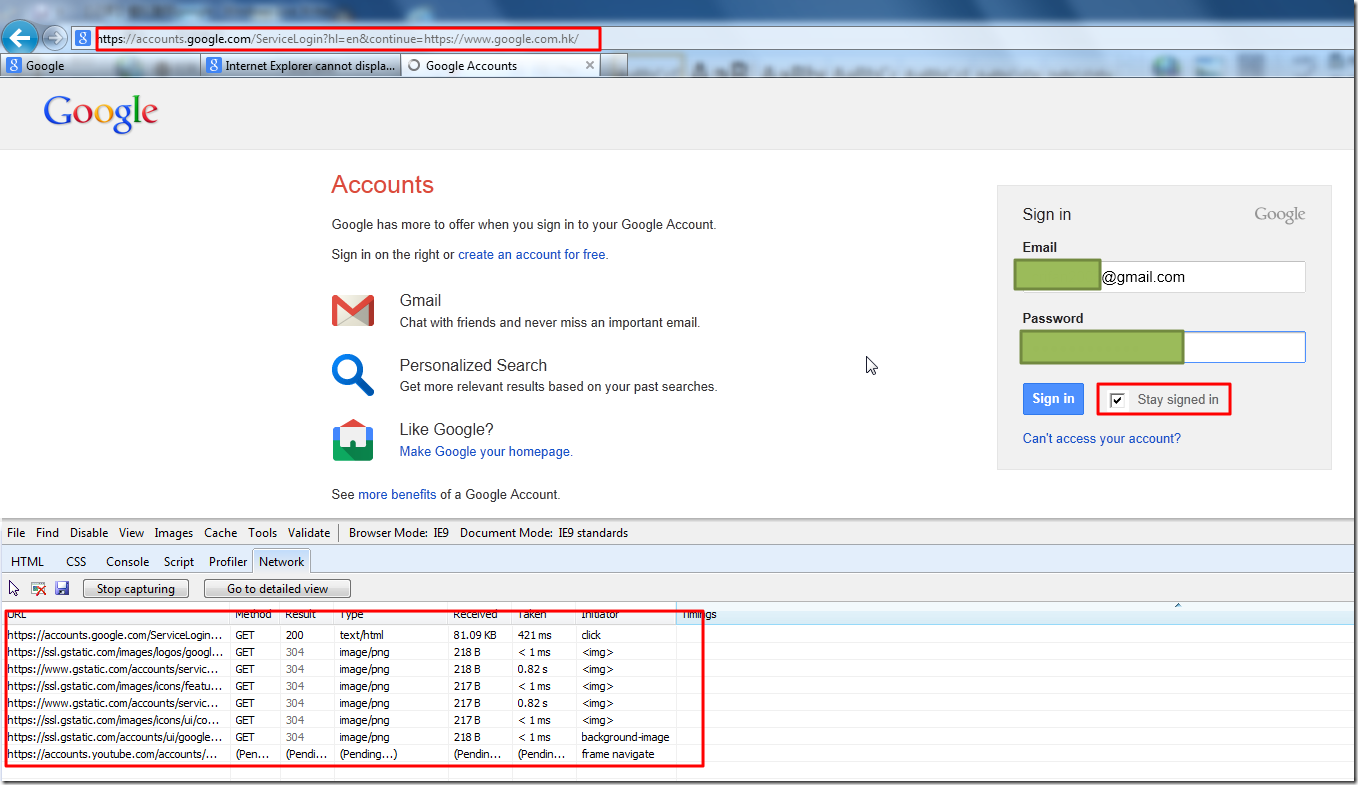The width and height of the screenshot is (1358, 785).
Task: Select the ssl.gstatic.com/accounts/ui request row
Action: point(341,737)
